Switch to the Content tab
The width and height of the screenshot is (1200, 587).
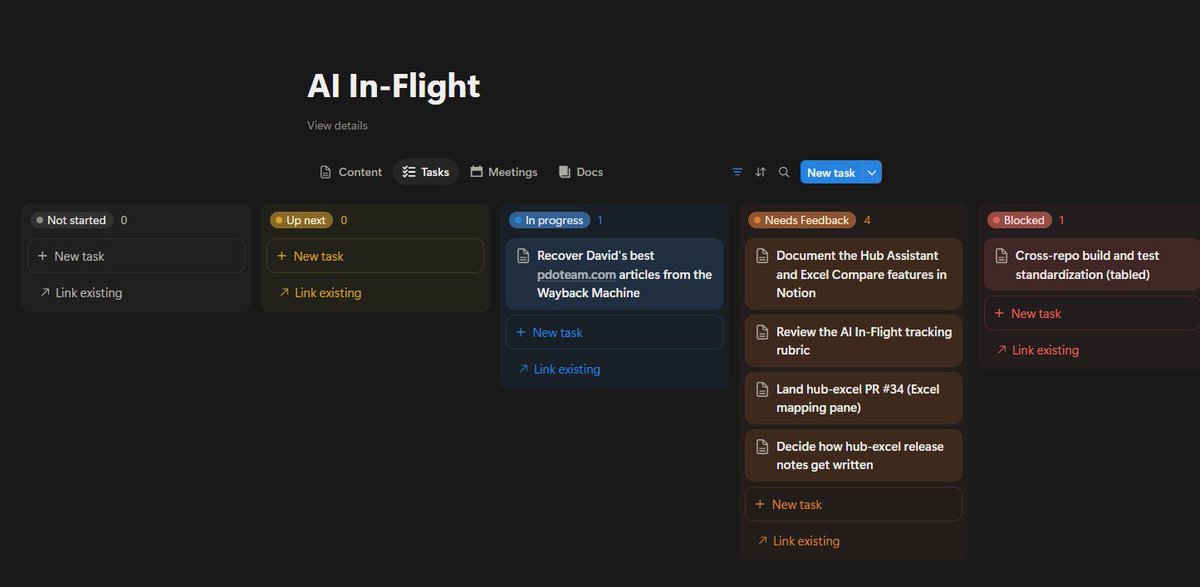pos(350,172)
